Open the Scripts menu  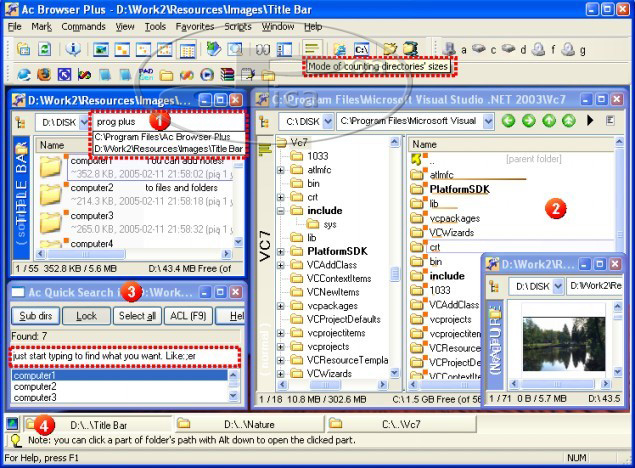pyautogui.click(x=238, y=26)
